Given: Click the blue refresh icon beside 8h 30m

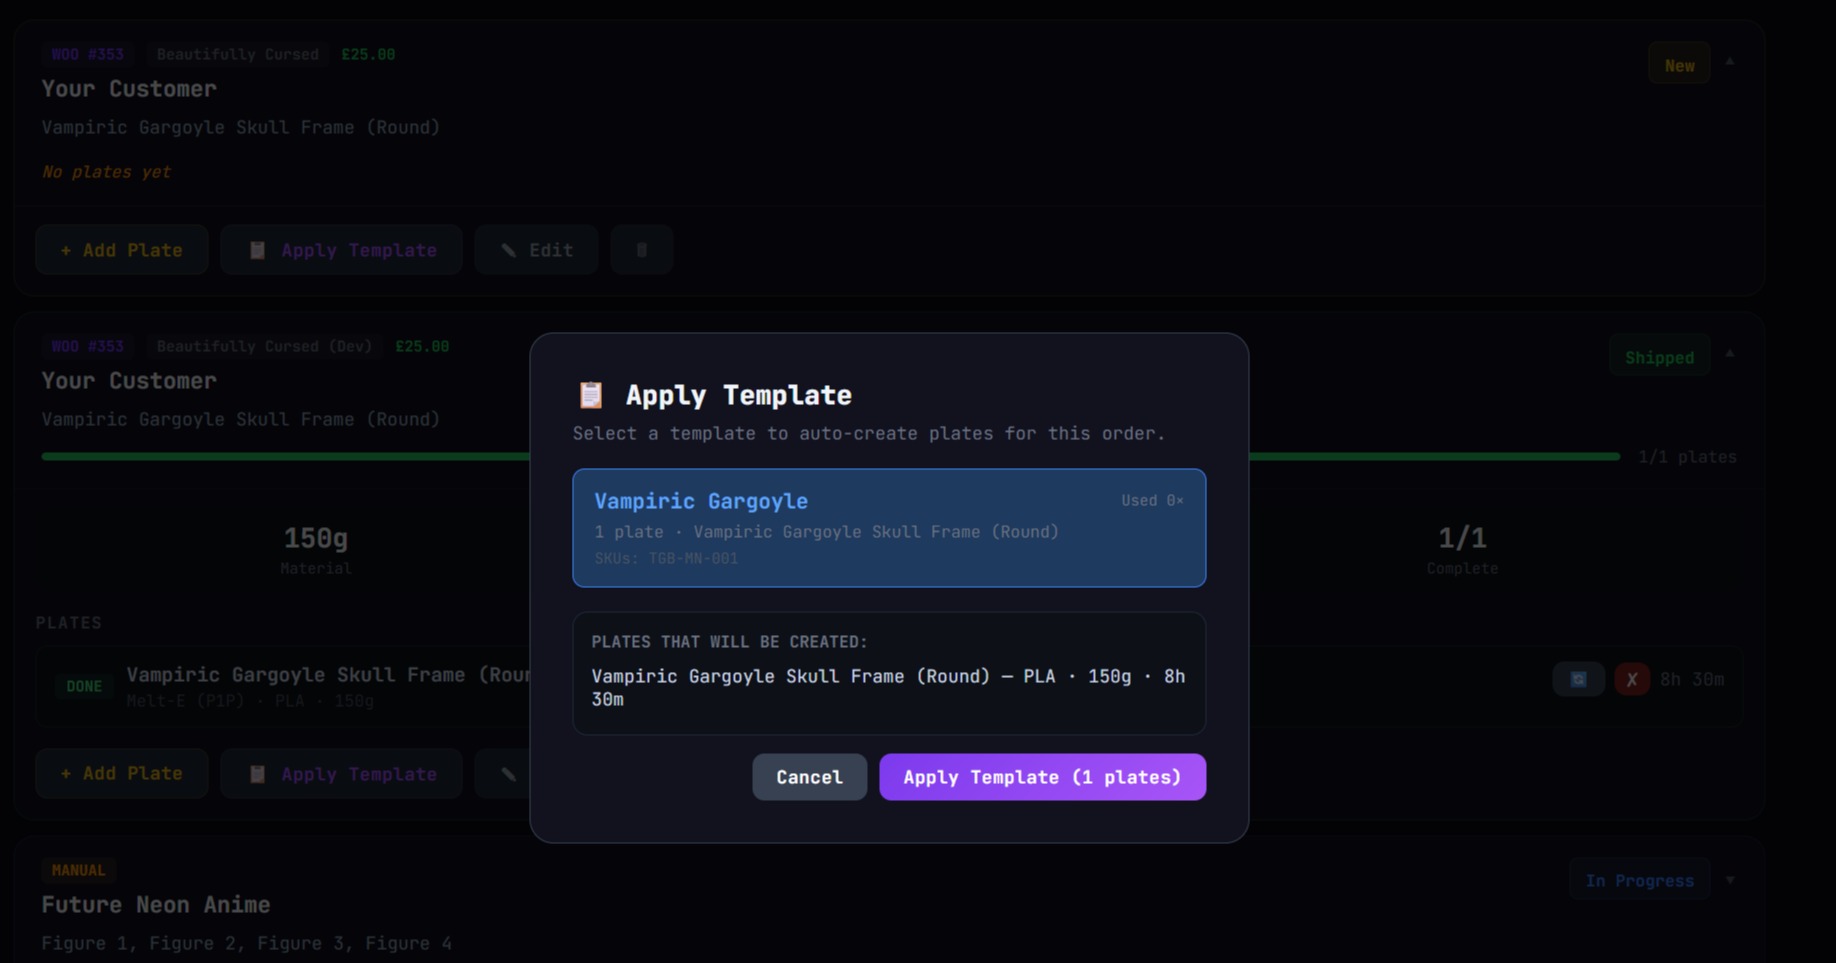Looking at the screenshot, I should click(1578, 680).
